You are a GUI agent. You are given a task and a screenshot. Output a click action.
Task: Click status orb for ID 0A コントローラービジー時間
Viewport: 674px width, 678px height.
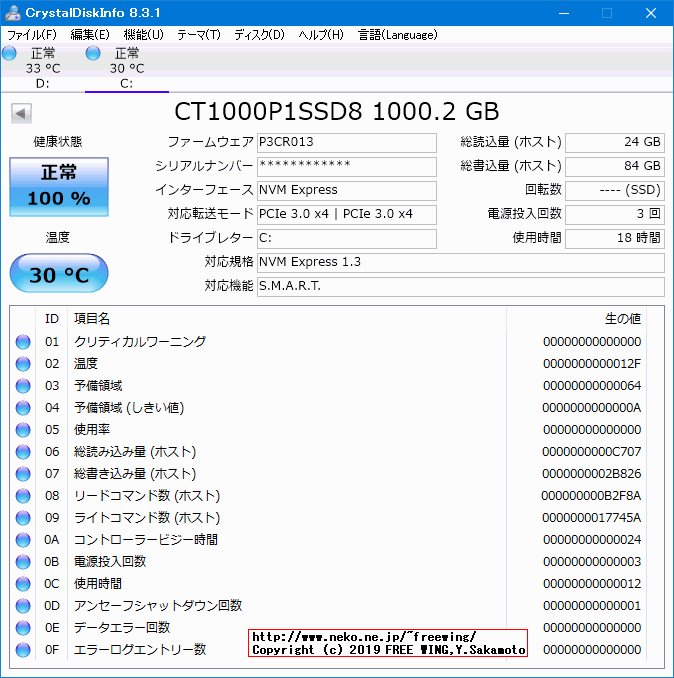pyautogui.click(x=23, y=540)
